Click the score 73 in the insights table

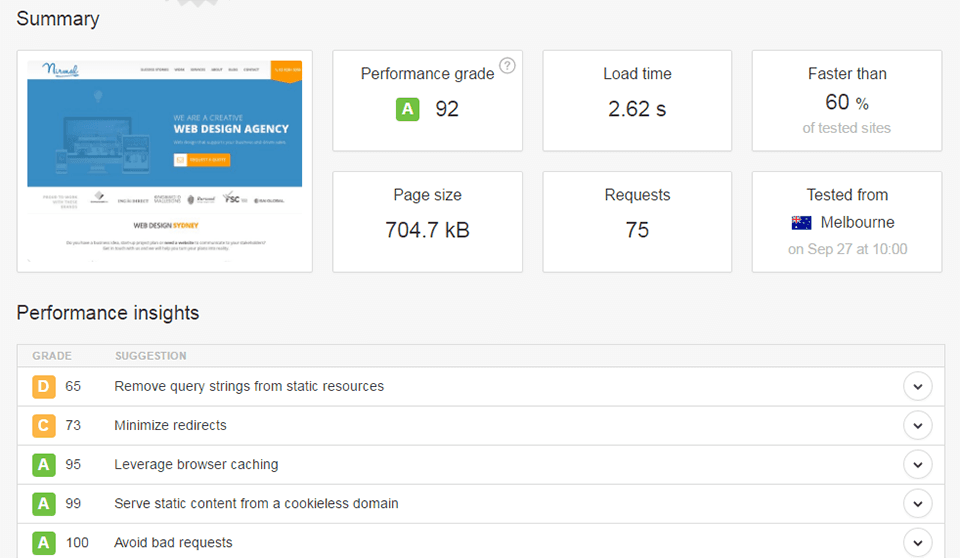pos(73,426)
